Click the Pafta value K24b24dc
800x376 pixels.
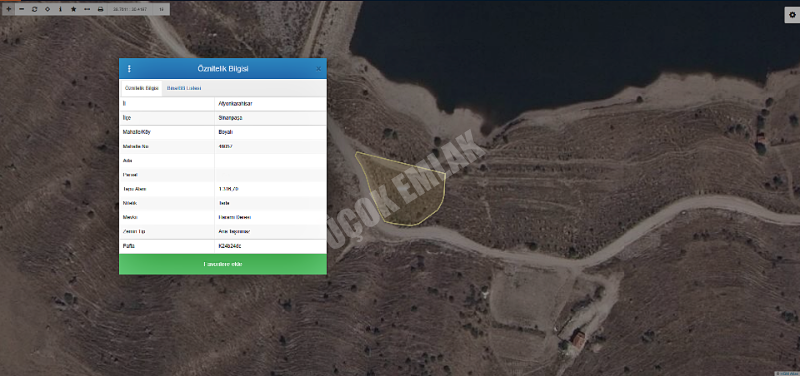[x=230, y=246]
